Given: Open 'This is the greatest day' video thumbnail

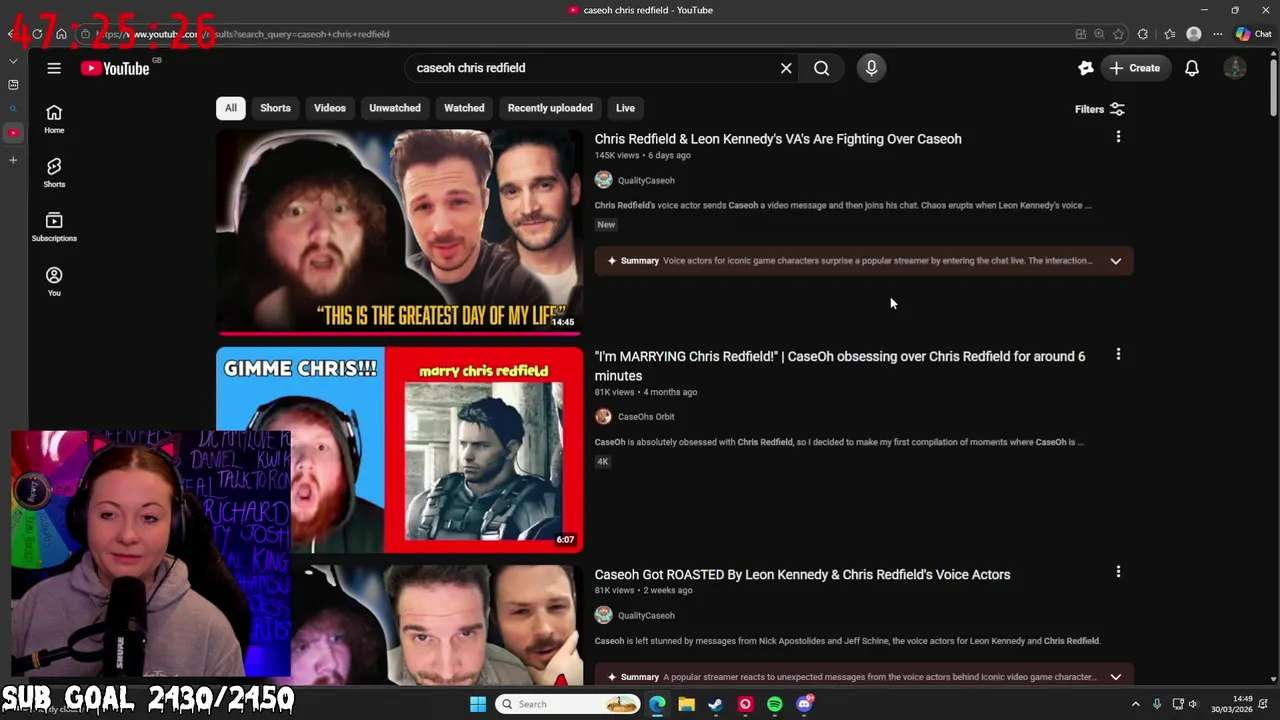Looking at the screenshot, I should 399,232.
